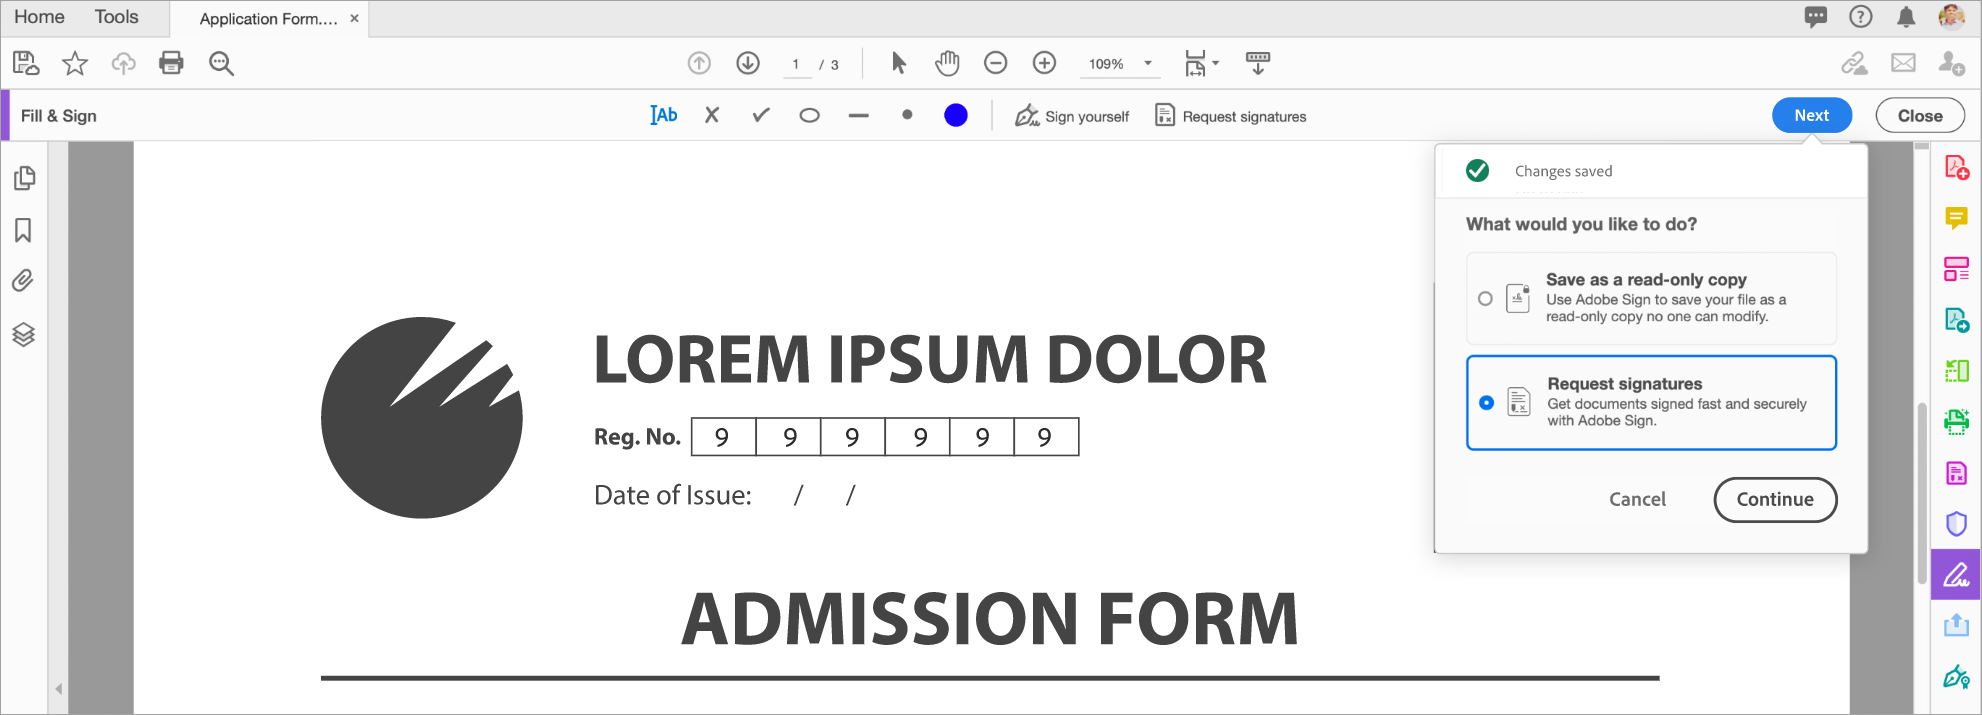Print the document with printer icon
The image size is (1982, 715).
pyautogui.click(x=171, y=63)
